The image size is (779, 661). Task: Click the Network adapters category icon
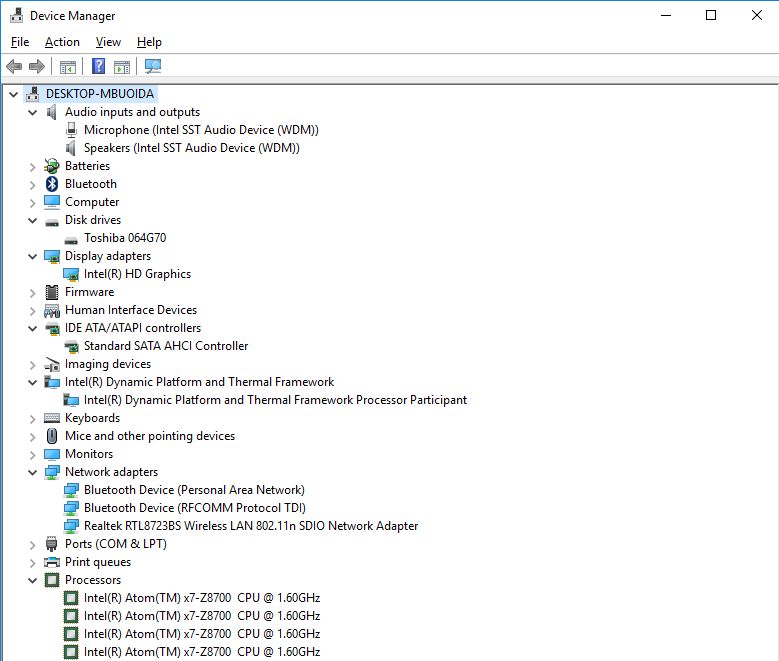(52, 472)
